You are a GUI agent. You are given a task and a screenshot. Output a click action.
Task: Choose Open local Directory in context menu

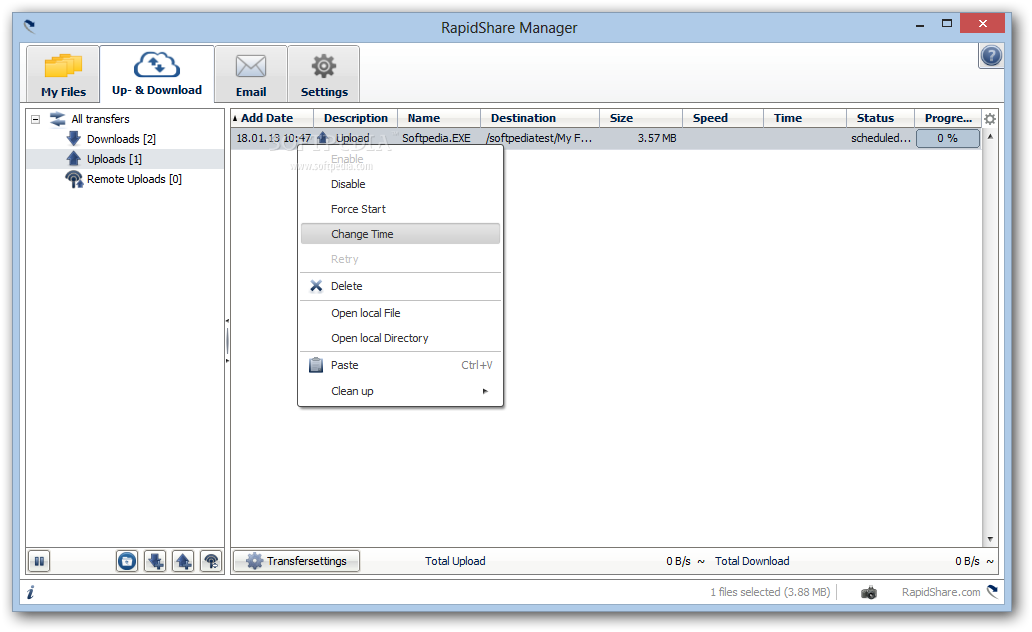click(x=400, y=338)
